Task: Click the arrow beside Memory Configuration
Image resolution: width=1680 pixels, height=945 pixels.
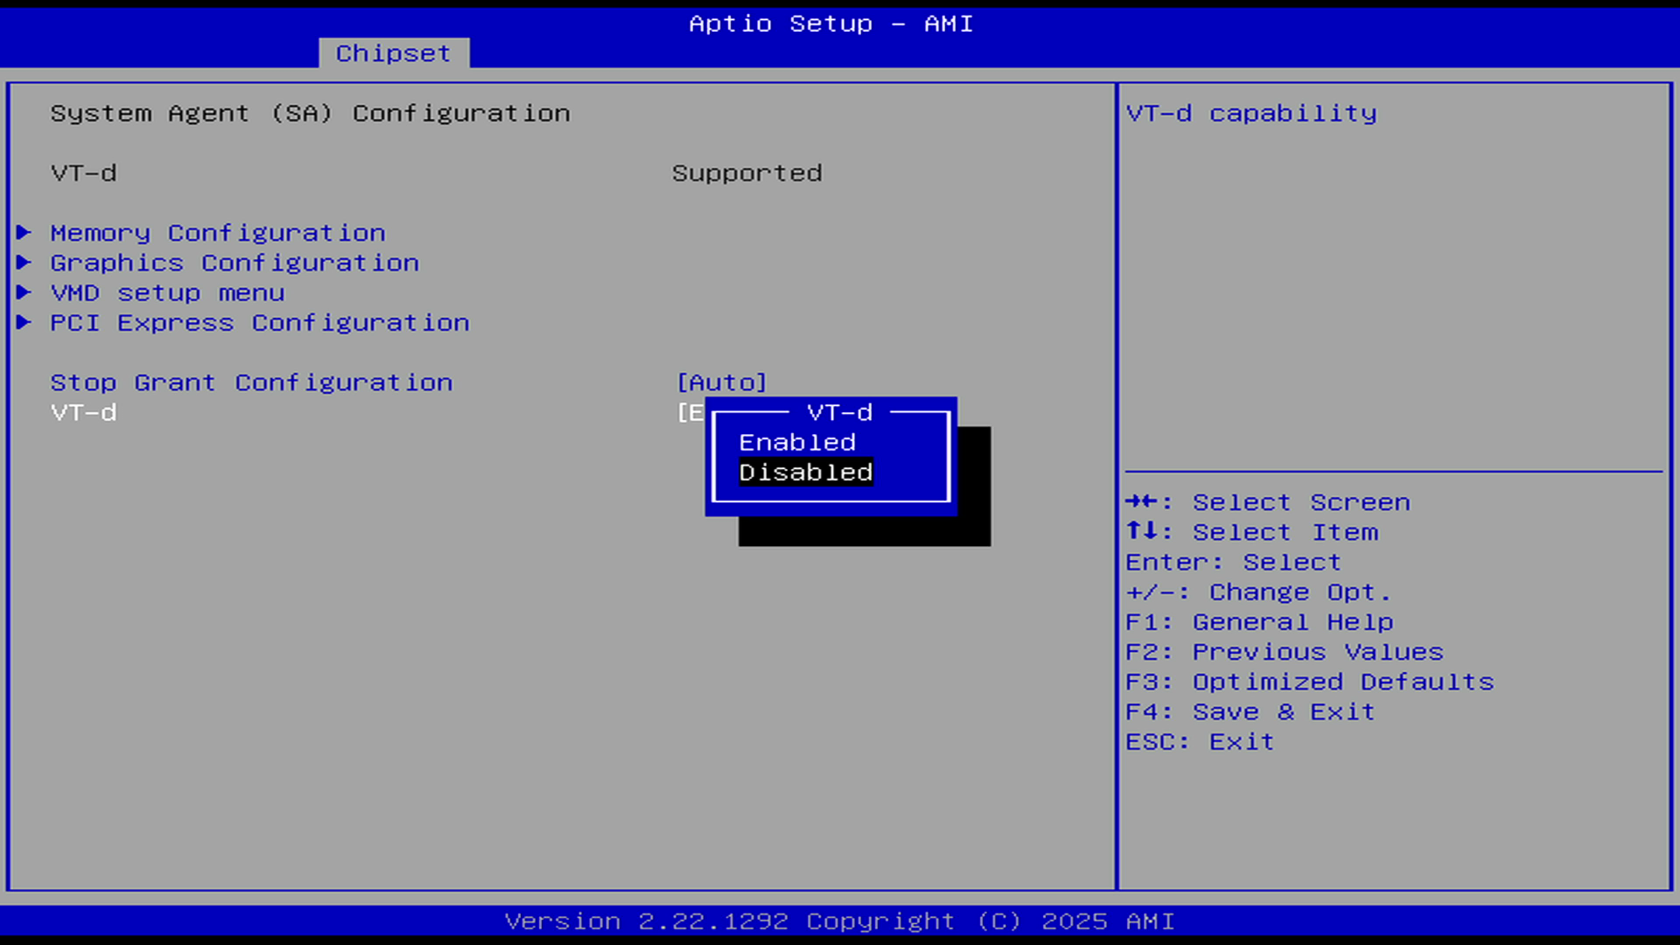Action: [x=24, y=232]
